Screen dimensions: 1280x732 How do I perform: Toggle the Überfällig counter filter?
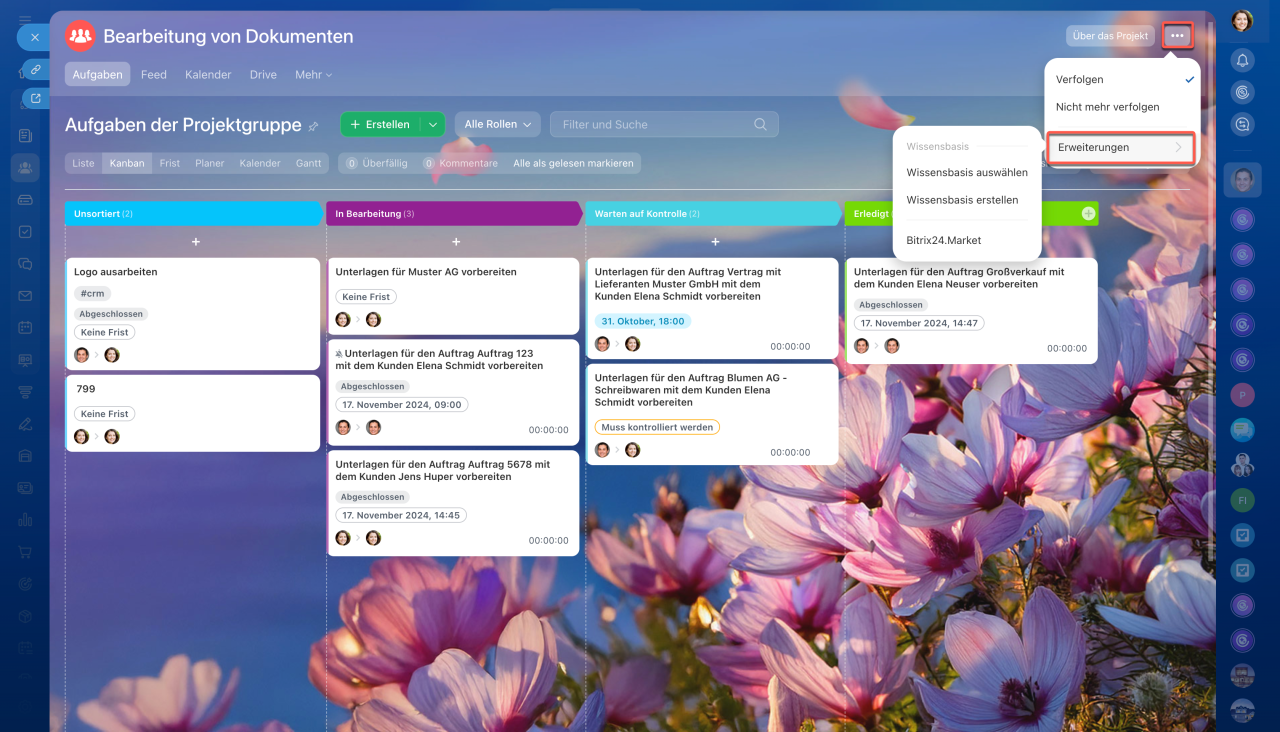pyautogui.click(x=377, y=163)
